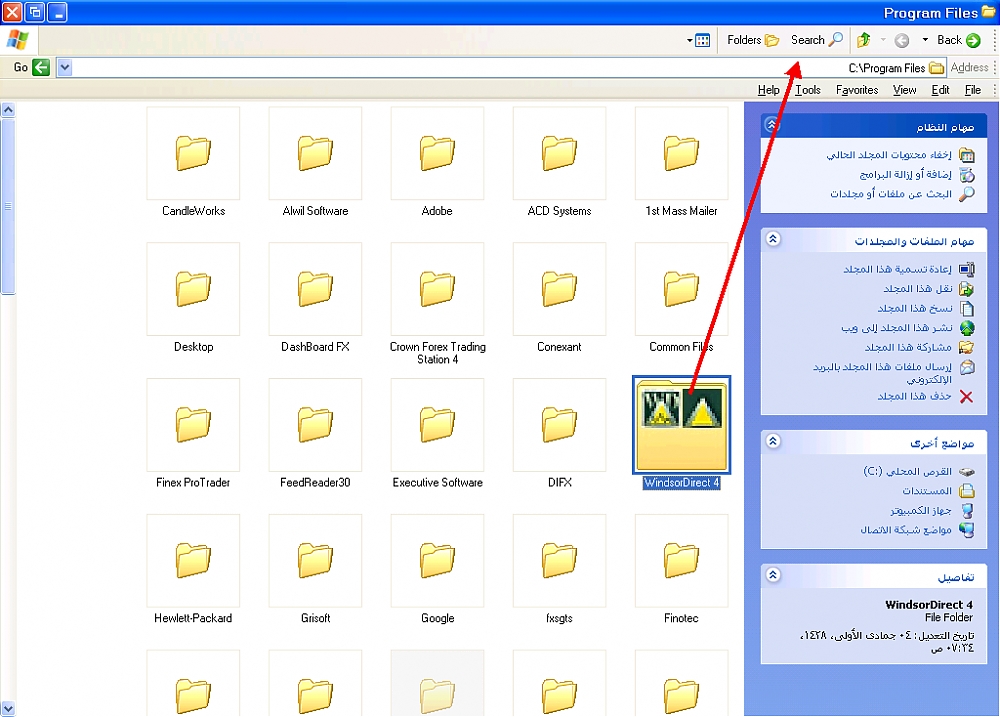Screen dimensions: 1000x717
Task: Select the Crown Forex Trading Station 4 folder
Action: point(437,290)
